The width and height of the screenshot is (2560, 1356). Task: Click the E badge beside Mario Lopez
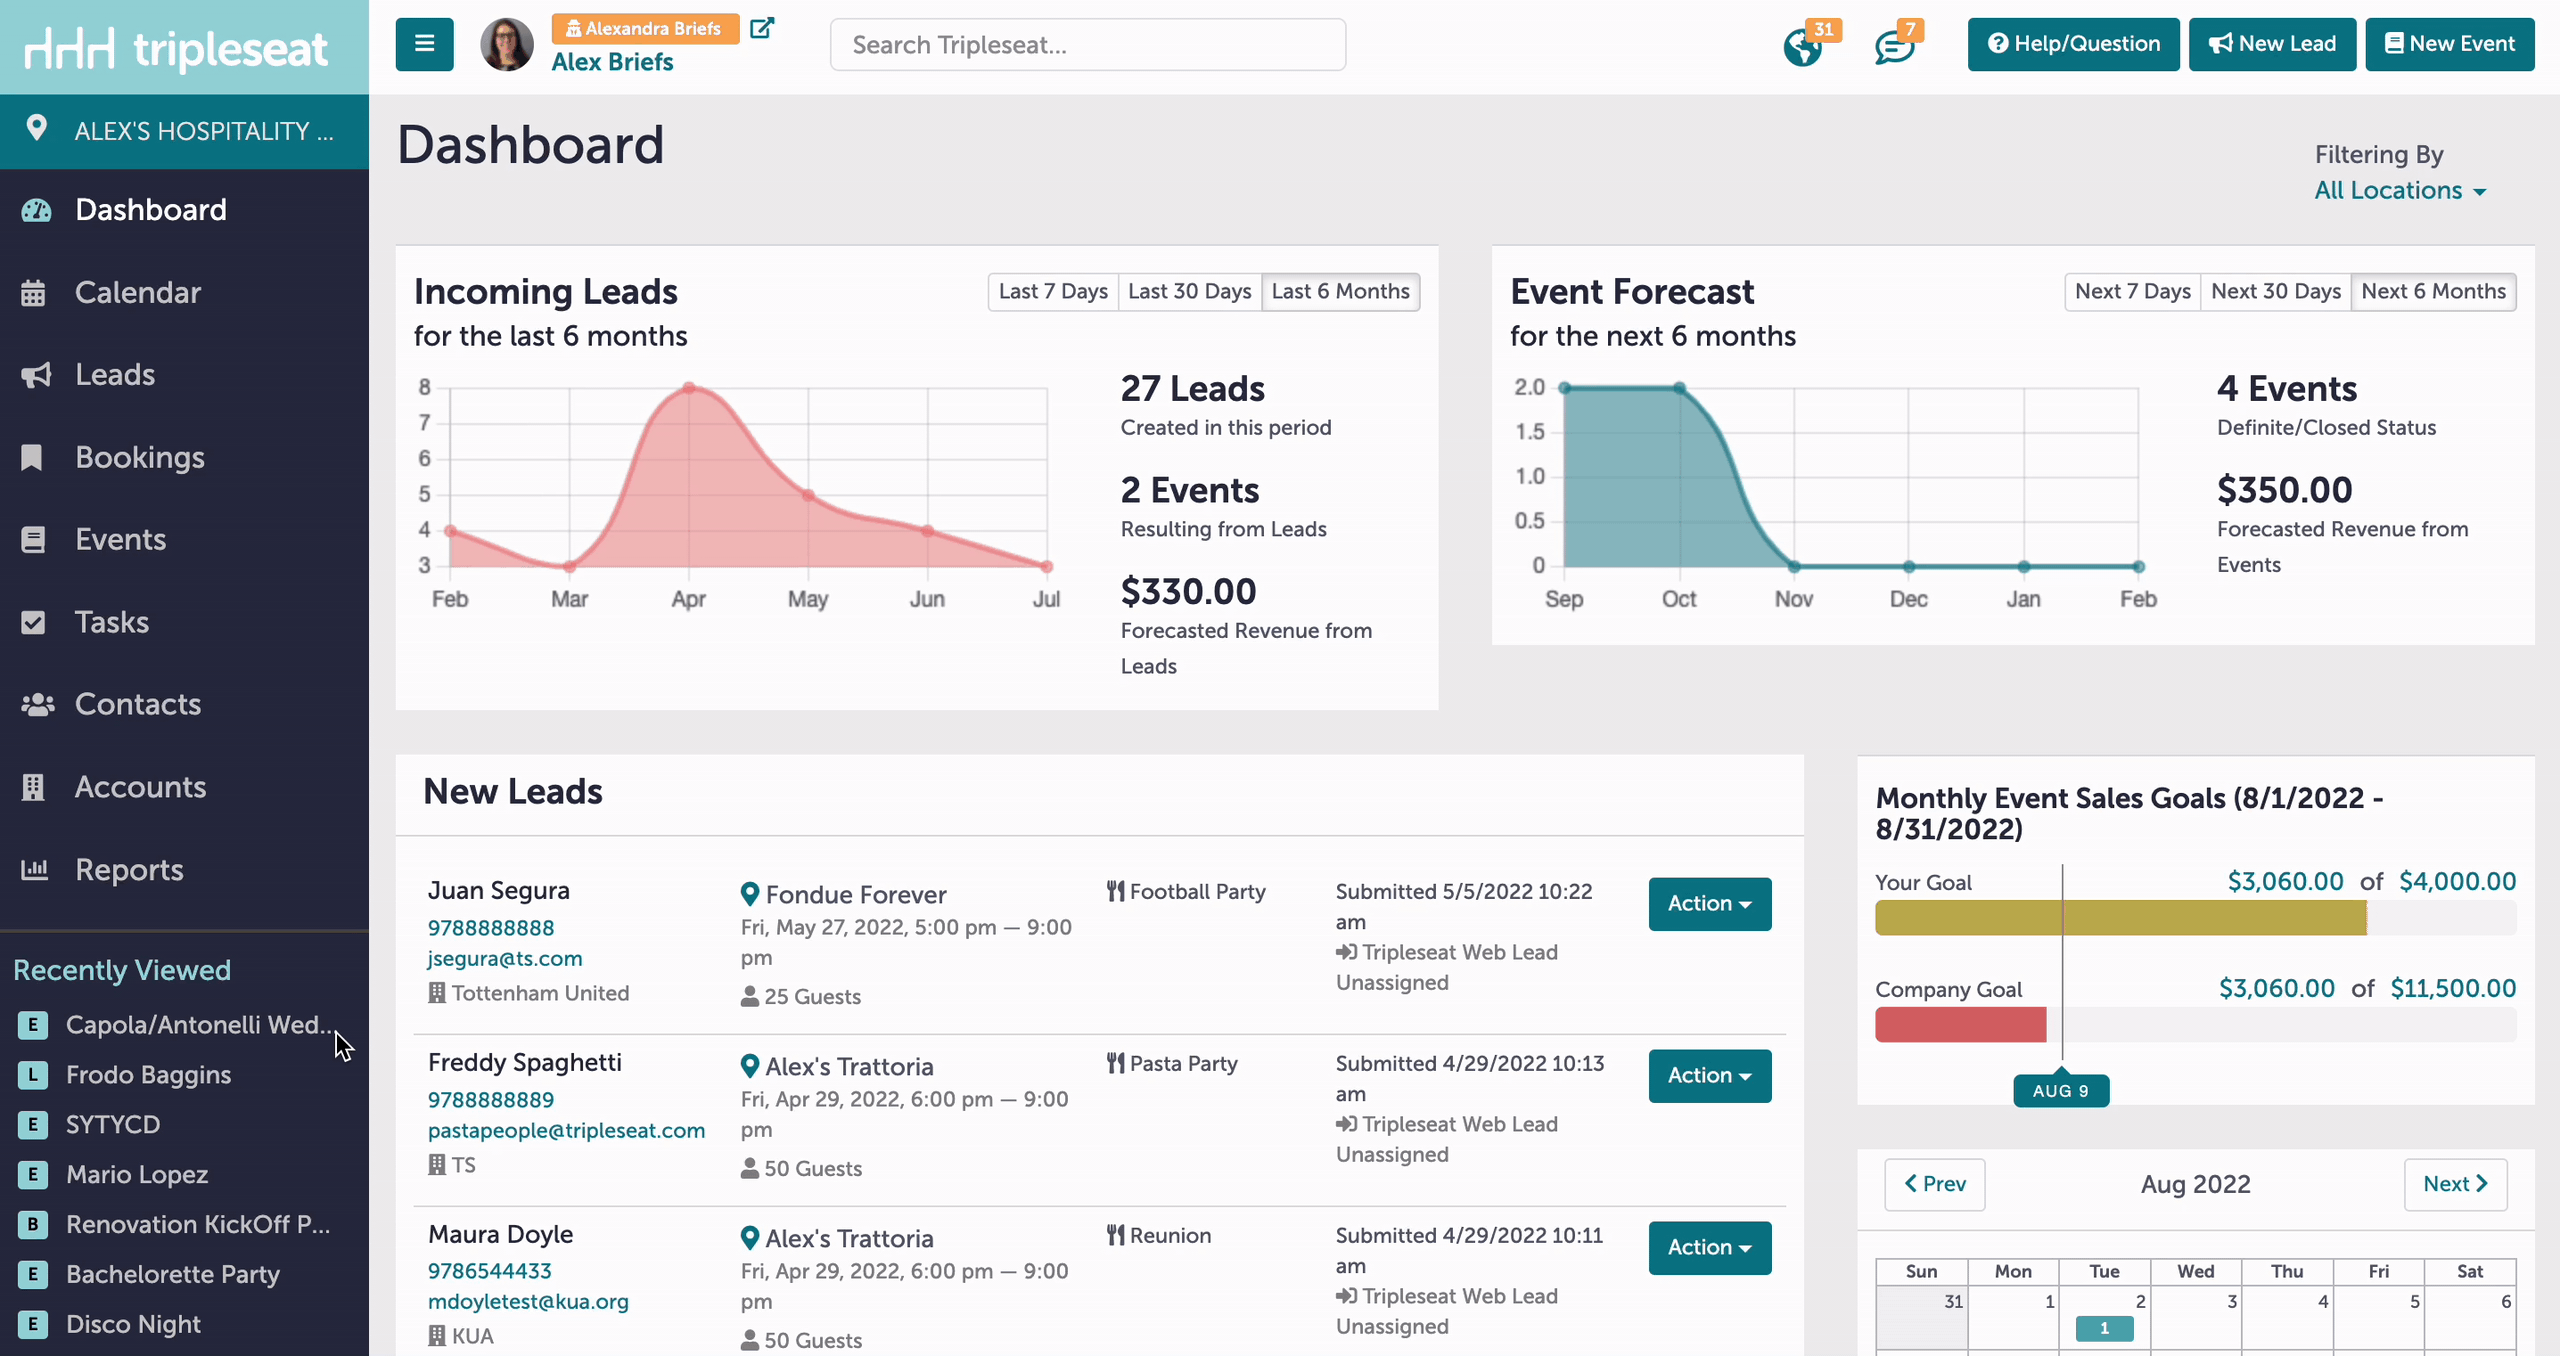(33, 1174)
